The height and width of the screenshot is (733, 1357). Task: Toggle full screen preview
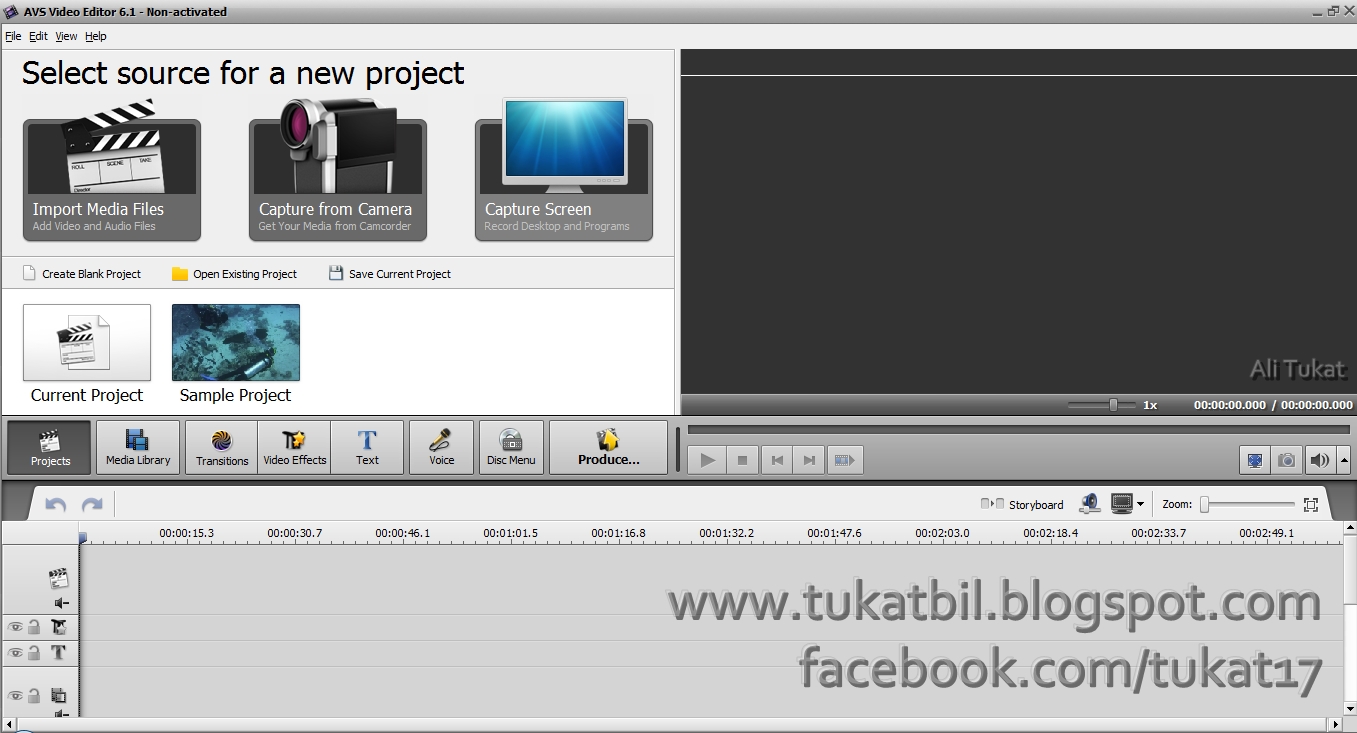click(x=1254, y=460)
